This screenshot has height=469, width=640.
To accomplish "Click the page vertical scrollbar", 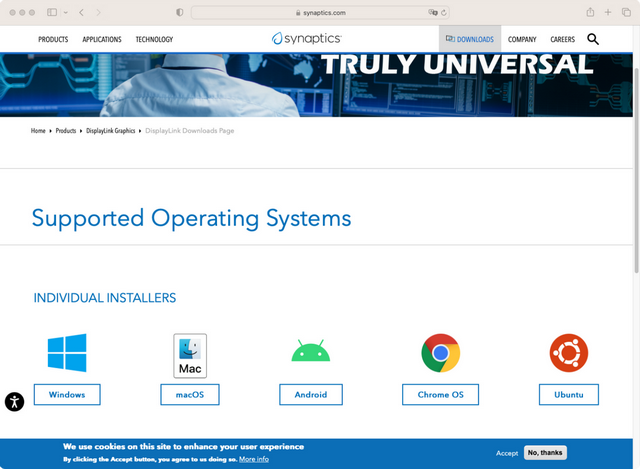I will (636, 171).
